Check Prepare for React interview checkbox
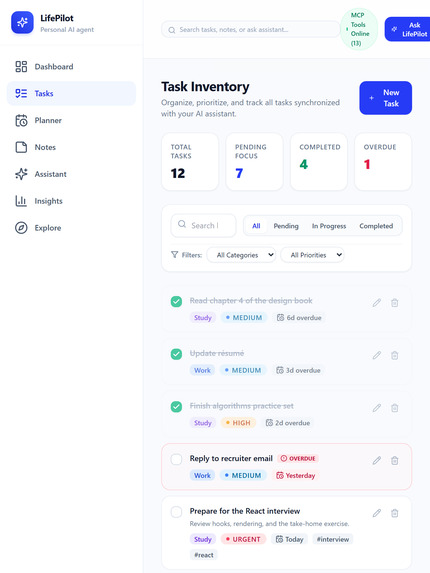This screenshot has width=430, height=573. click(x=176, y=512)
